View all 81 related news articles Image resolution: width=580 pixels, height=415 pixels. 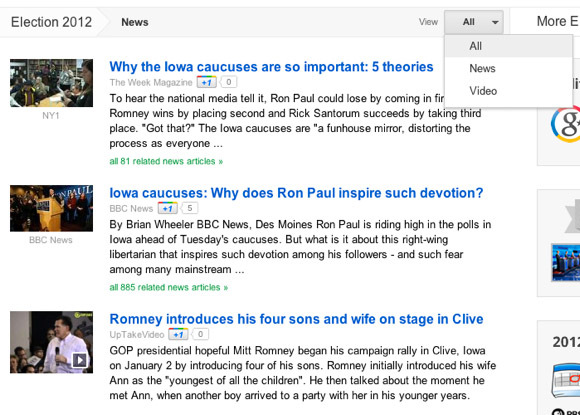click(x=166, y=161)
